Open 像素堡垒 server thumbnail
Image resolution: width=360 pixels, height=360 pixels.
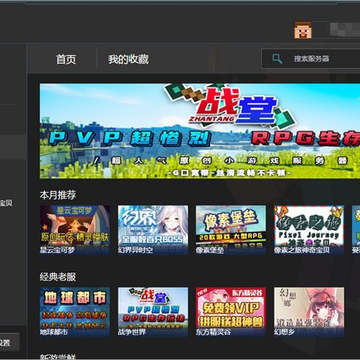[231, 230]
